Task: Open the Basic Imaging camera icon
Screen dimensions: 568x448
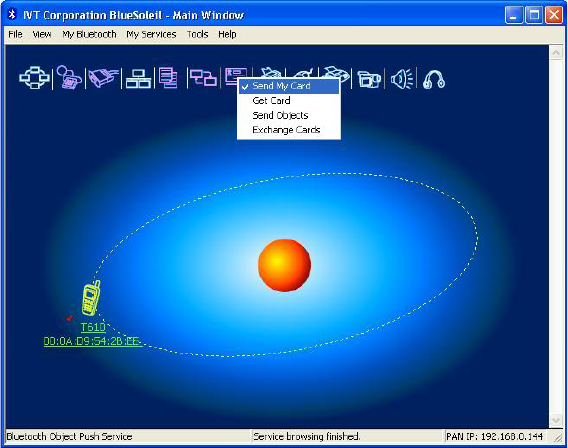Action: tap(369, 79)
